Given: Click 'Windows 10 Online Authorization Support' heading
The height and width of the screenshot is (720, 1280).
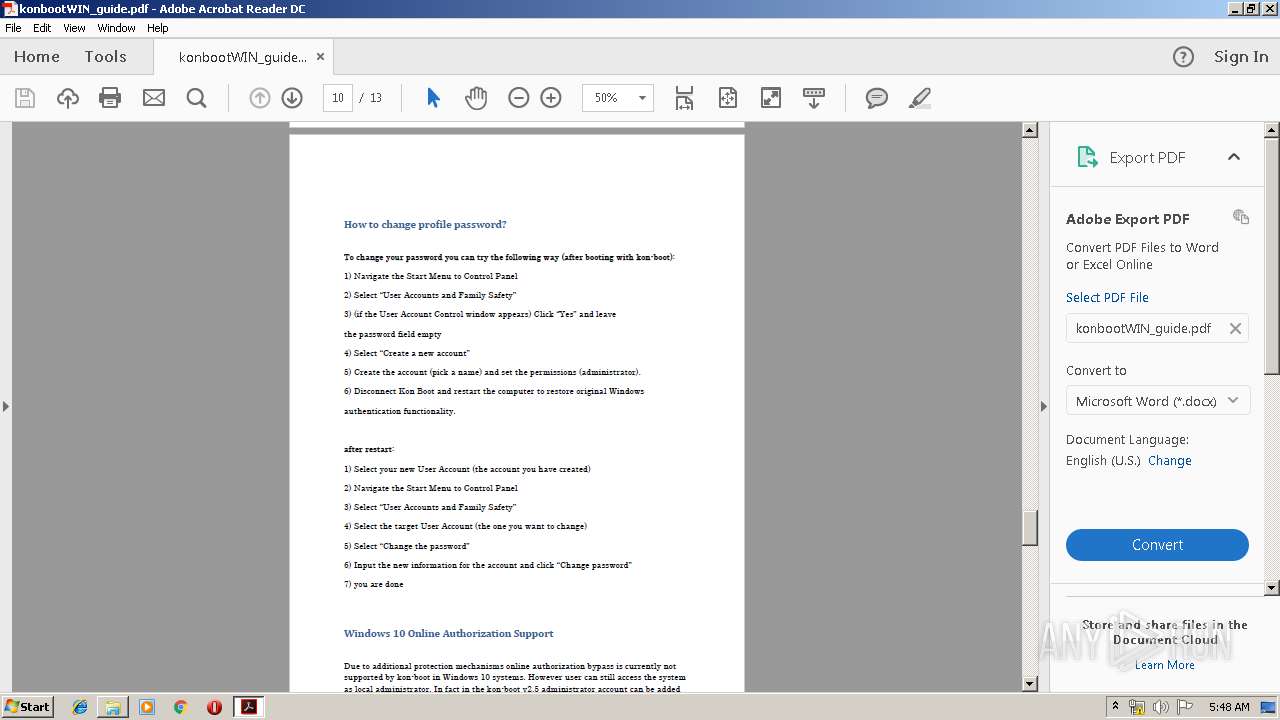Looking at the screenshot, I should [448, 633].
